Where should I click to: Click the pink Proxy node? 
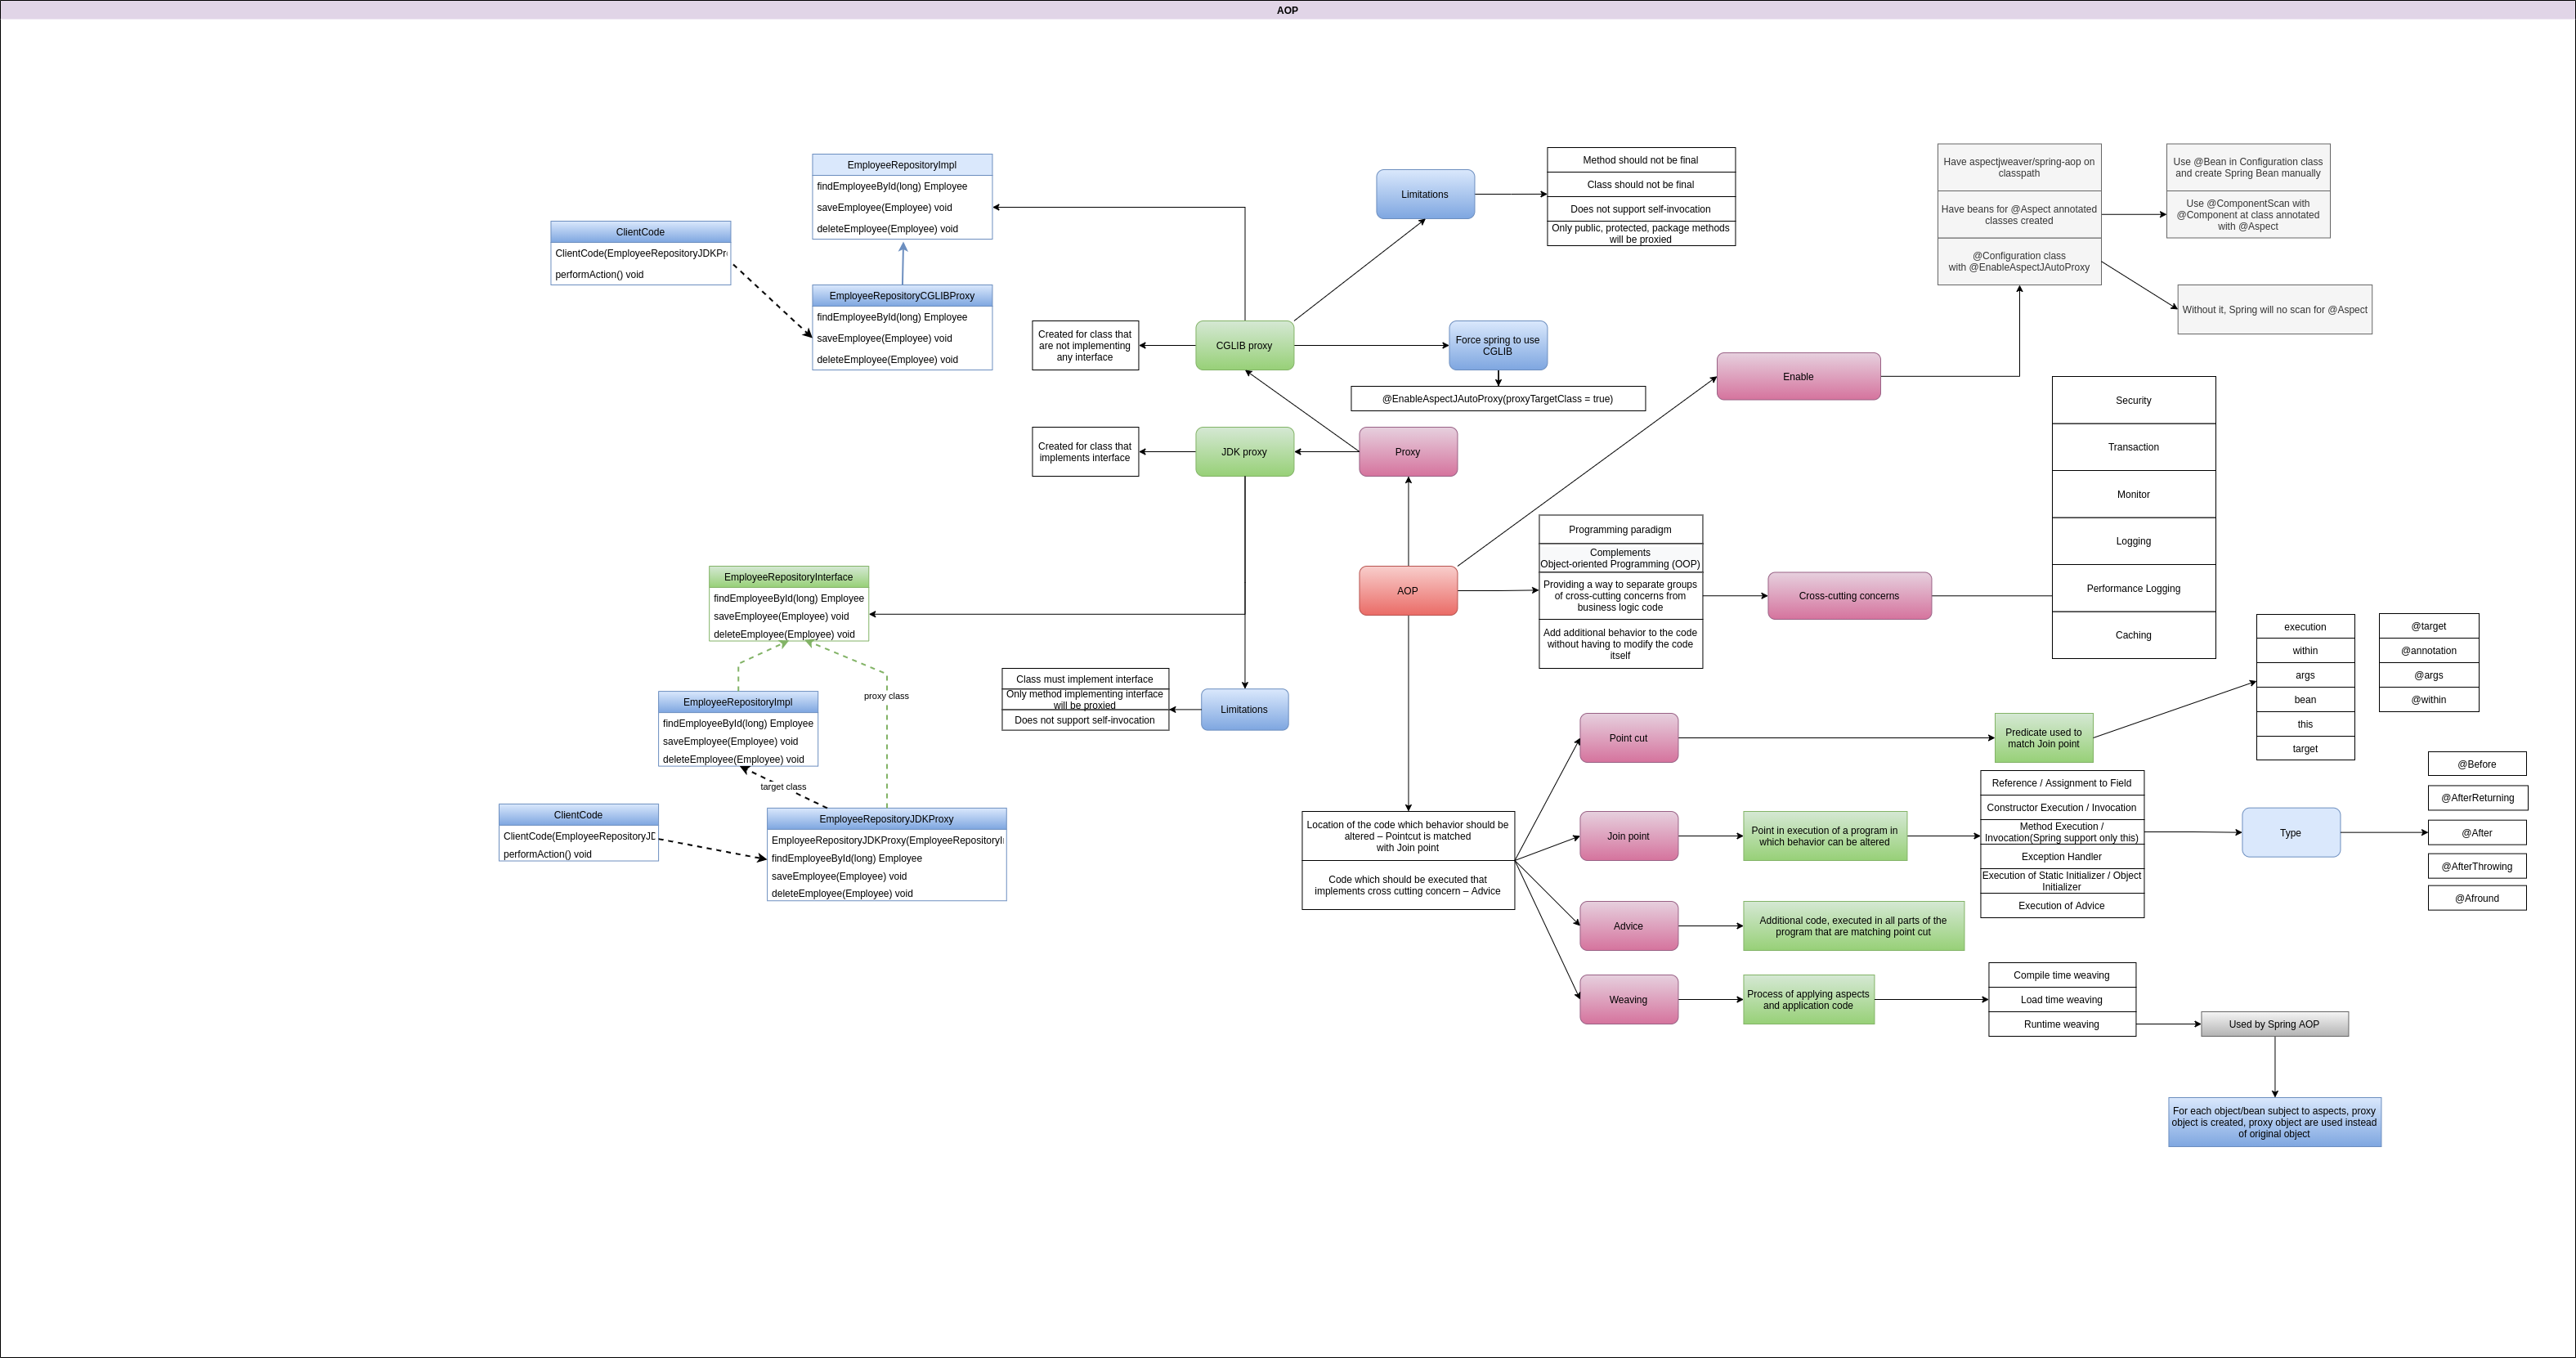tap(1407, 452)
